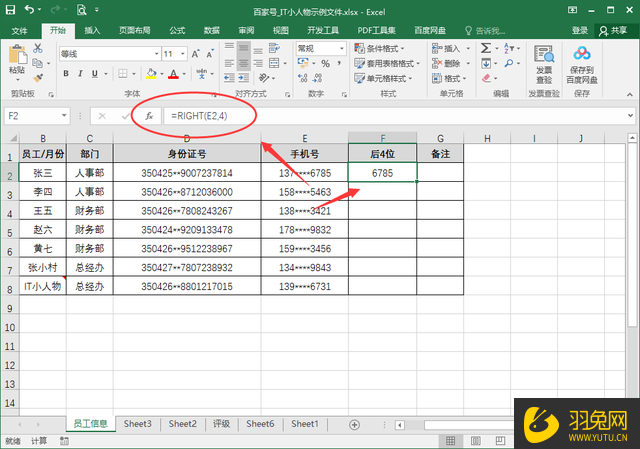
Task: Open the print preview quick-access icon
Action: point(82,10)
